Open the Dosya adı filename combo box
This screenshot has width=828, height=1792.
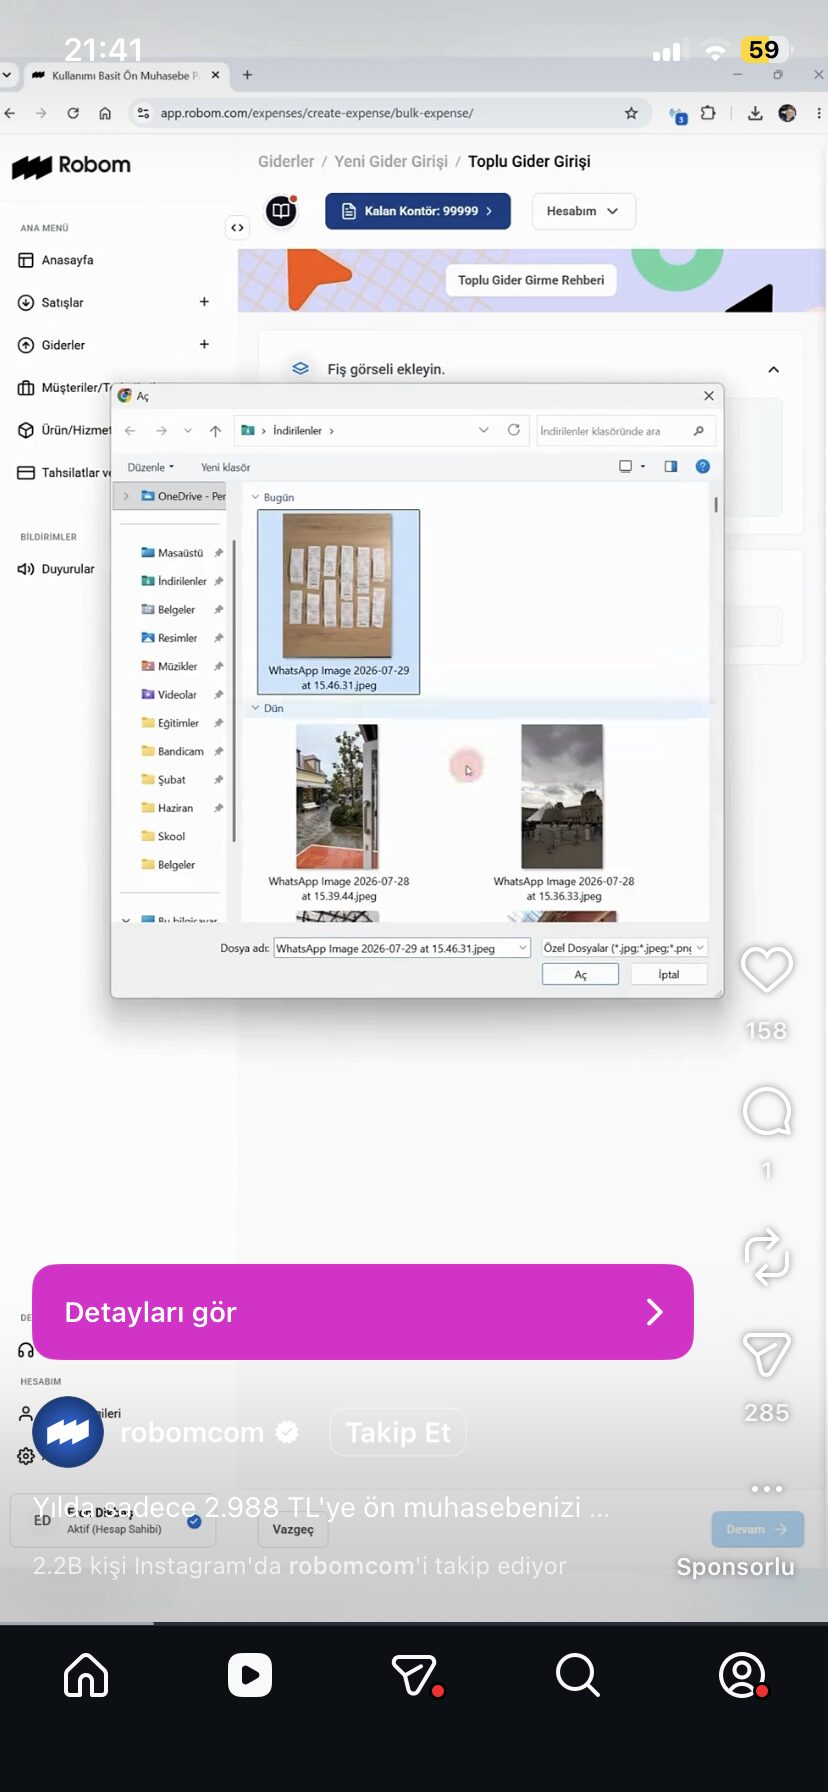[402, 948]
